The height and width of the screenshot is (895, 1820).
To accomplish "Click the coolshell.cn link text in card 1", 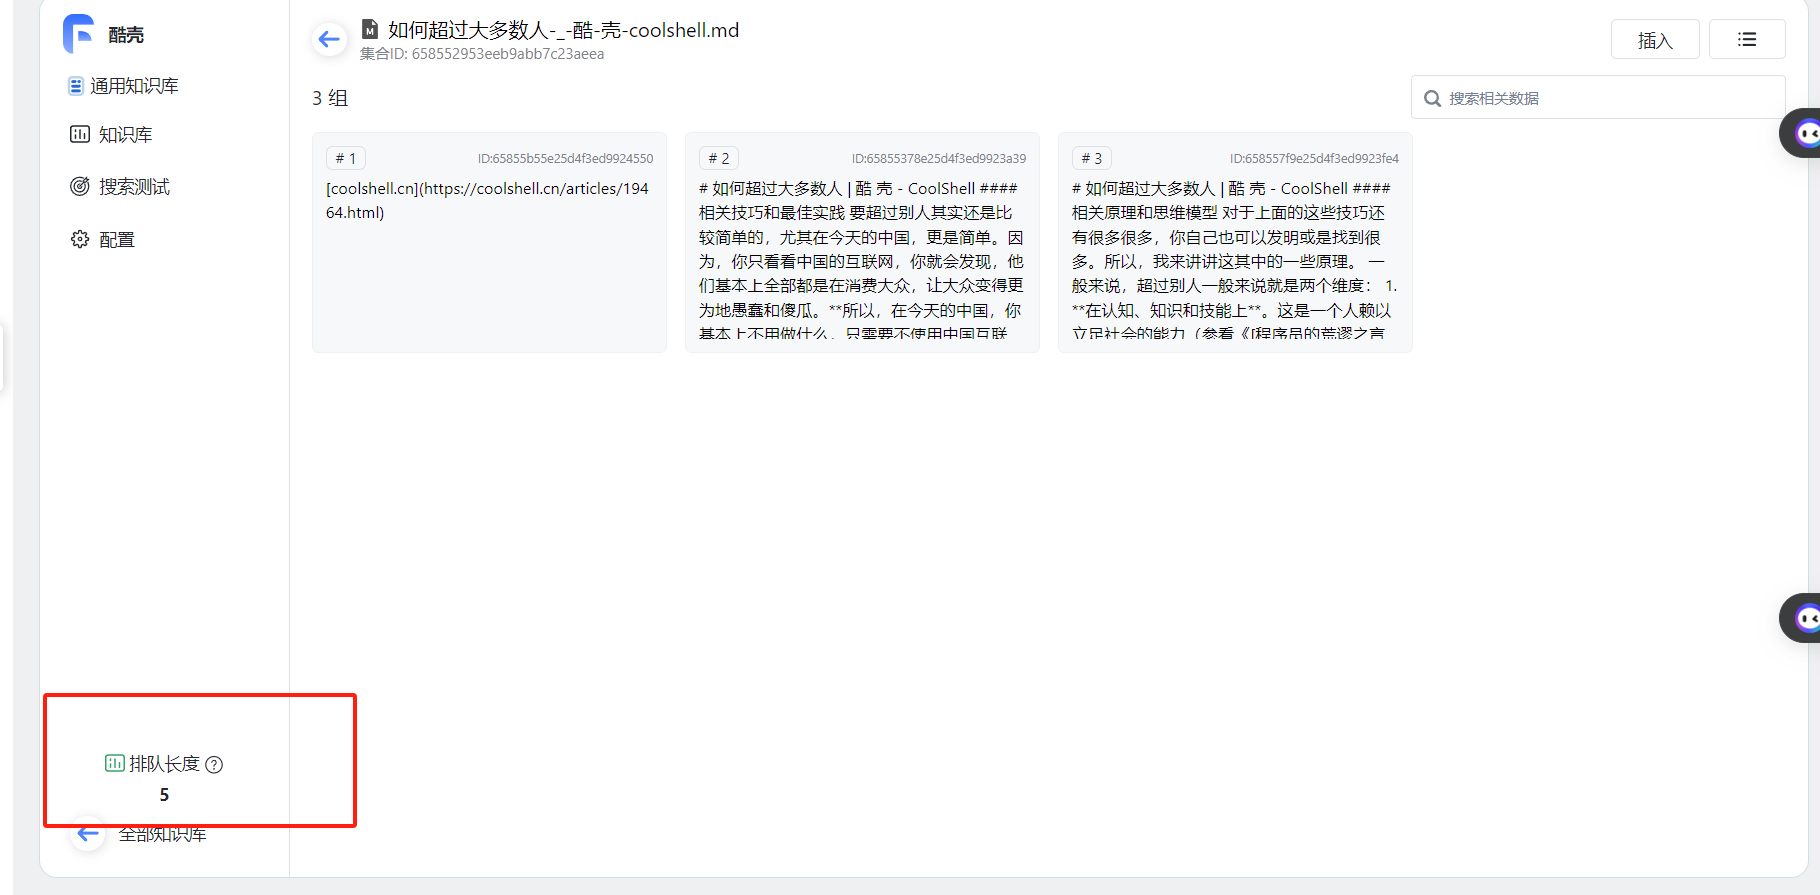I will coord(488,200).
